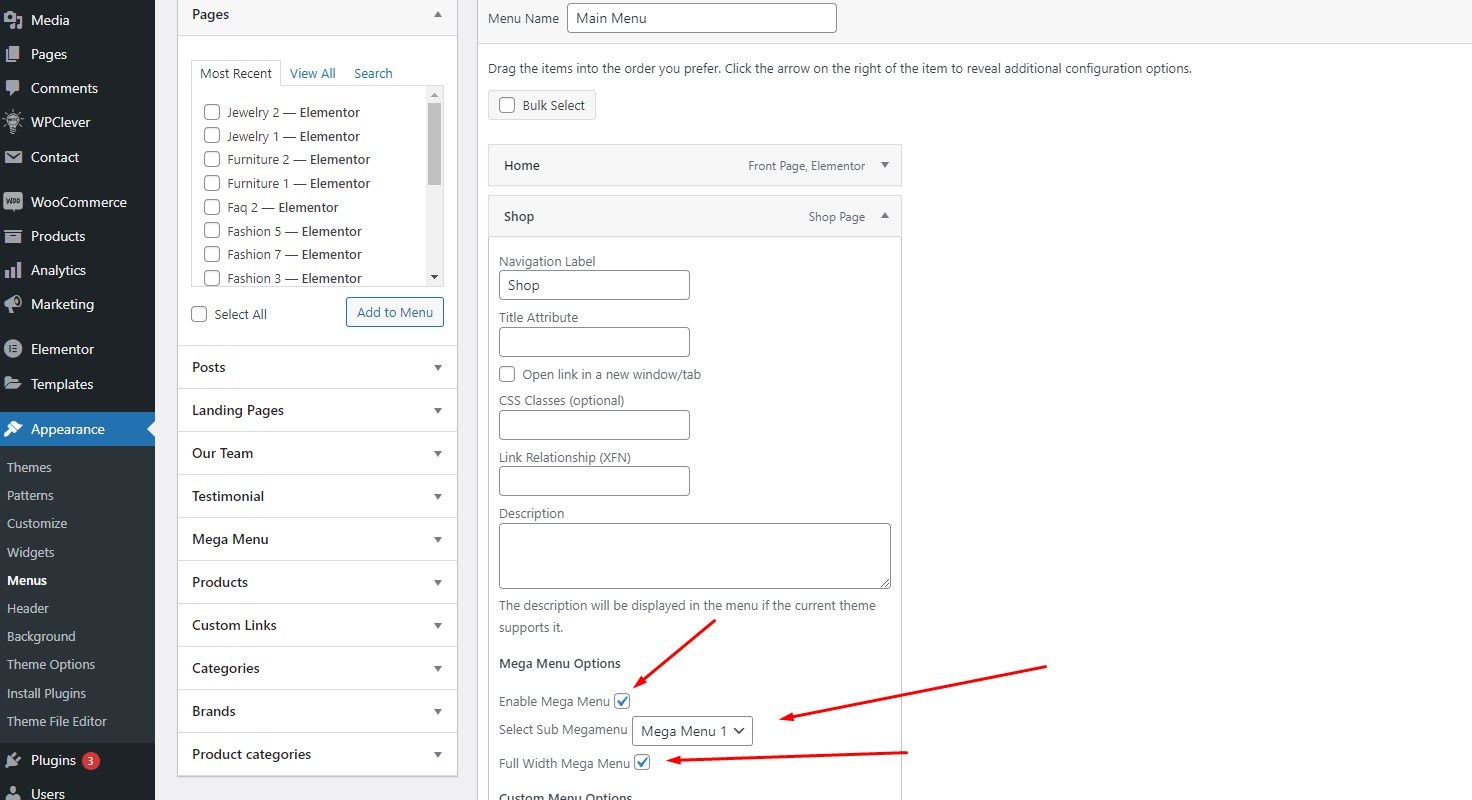Click the Marketing megaphone icon
1472x800 pixels.
[13, 304]
